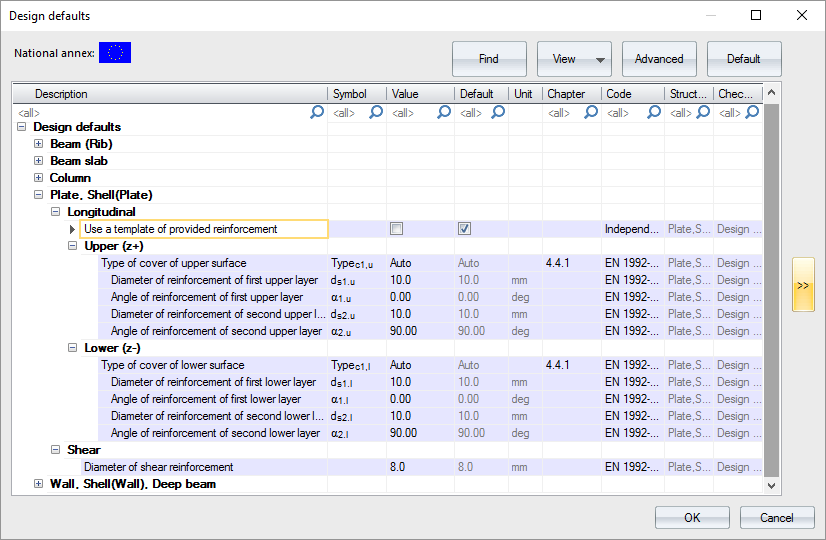
Task: Click the Advanced button
Action: point(658,59)
